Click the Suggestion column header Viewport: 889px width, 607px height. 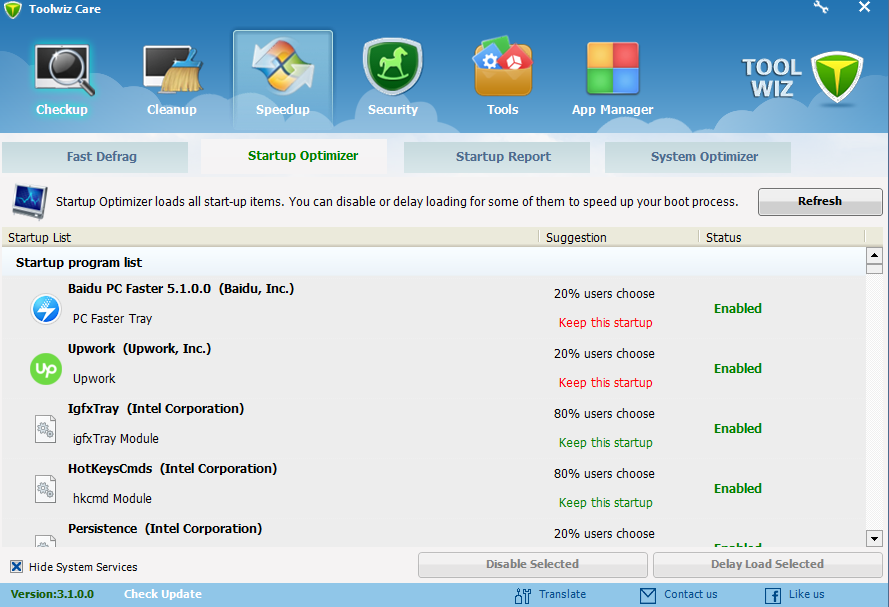[x=619, y=237]
